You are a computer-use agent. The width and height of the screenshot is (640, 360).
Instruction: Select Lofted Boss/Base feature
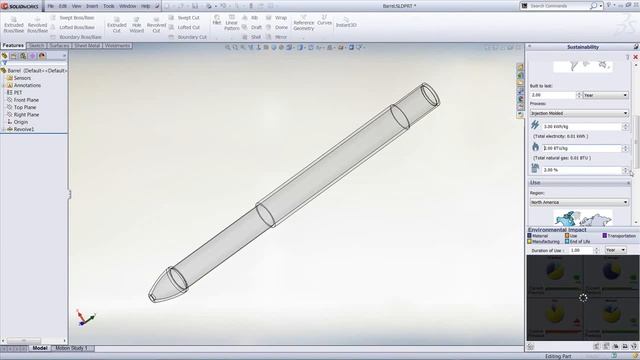point(73,27)
